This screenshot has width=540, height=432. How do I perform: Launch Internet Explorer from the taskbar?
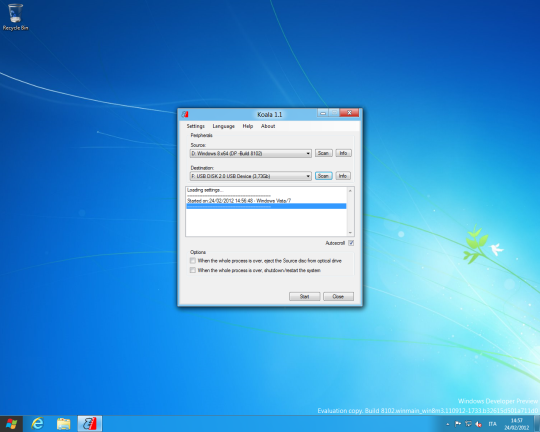[37, 424]
